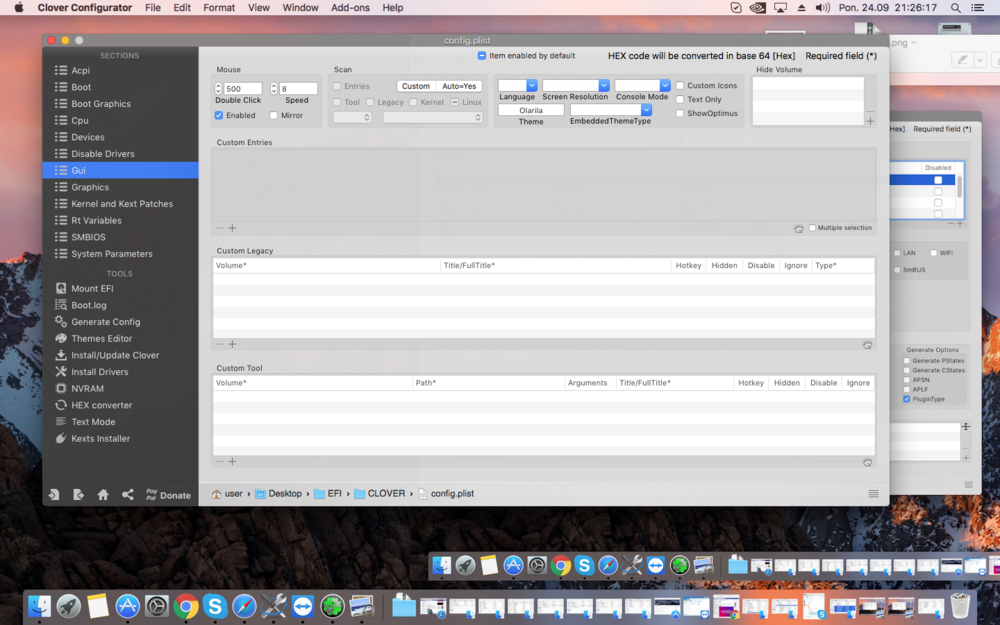Image resolution: width=1000 pixels, height=625 pixels.
Task: Click the Theme text field
Action: [531, 110]
